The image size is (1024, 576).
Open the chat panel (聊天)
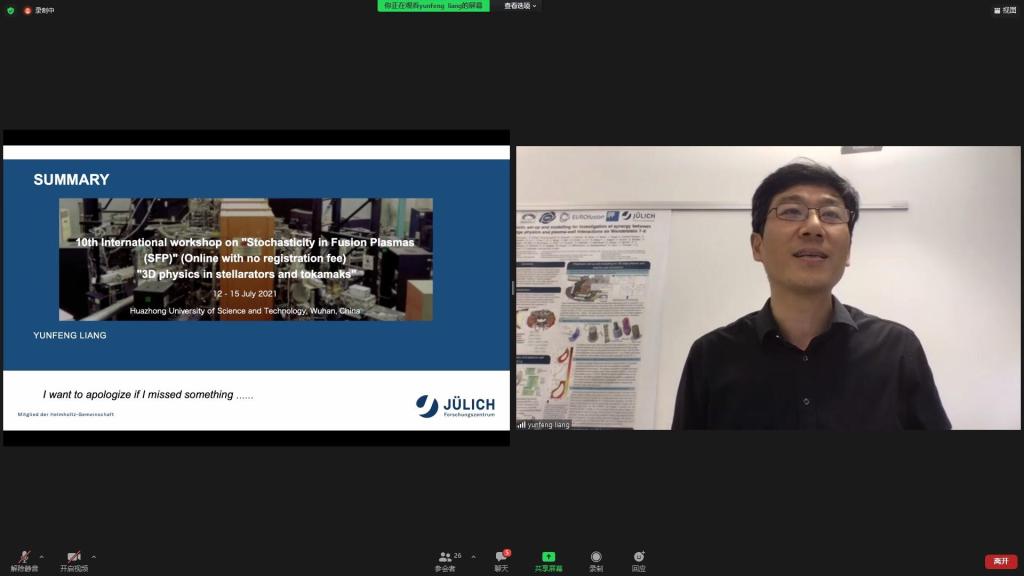501,560
